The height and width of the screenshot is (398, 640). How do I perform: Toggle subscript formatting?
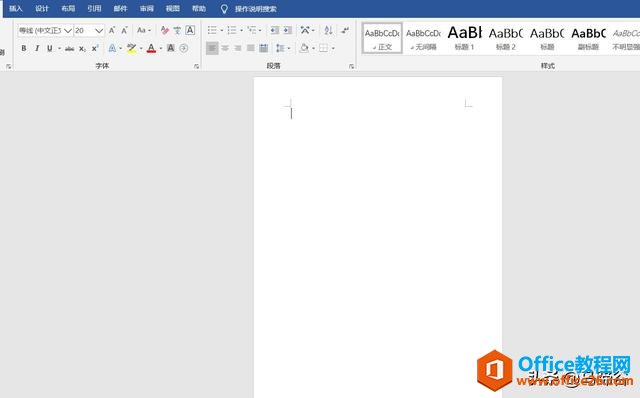pyautogui.click(x=82, y=49)
